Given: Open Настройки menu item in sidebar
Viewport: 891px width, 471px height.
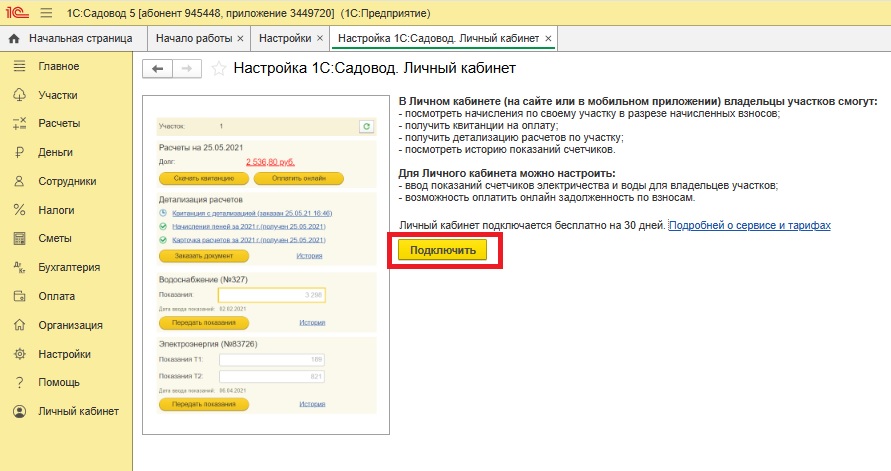Looking at the screenshot, I should pyautogui.click(x=64, y=354).
